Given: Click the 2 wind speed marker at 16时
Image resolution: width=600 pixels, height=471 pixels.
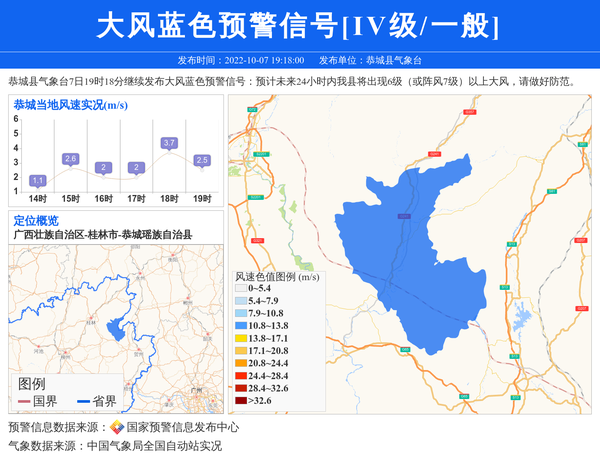Looking at the screenshot, I should [x=103, y=167].
